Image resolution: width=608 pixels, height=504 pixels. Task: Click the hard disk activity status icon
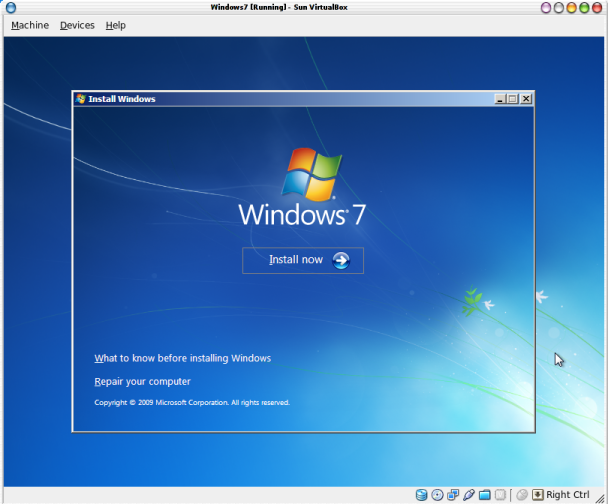[x=421, y=495]
